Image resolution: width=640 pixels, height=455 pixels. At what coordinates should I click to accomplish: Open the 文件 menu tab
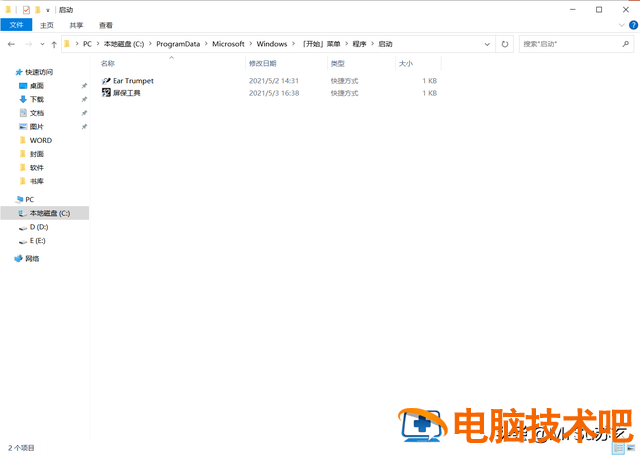(17, 25)
